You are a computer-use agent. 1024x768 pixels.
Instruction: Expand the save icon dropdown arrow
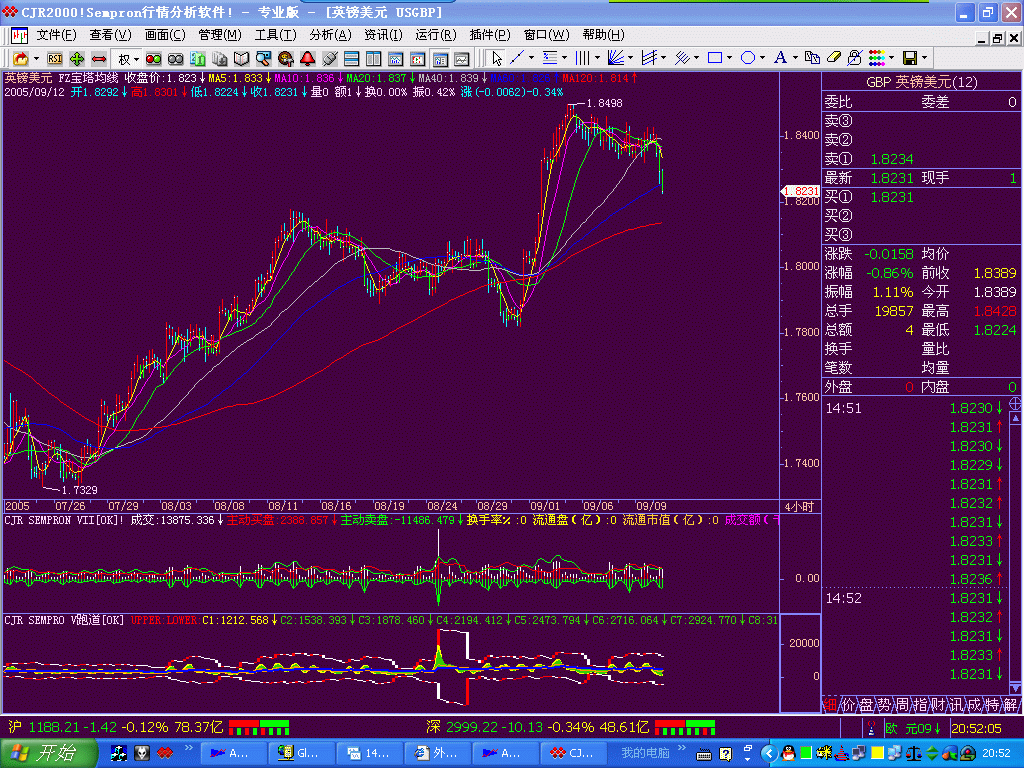pos(925,58)
